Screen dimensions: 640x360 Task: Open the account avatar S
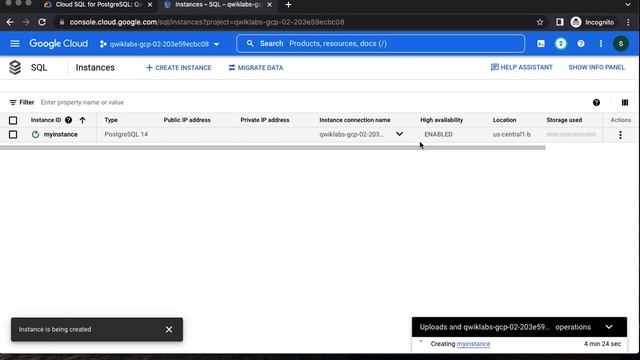point(621,44)
